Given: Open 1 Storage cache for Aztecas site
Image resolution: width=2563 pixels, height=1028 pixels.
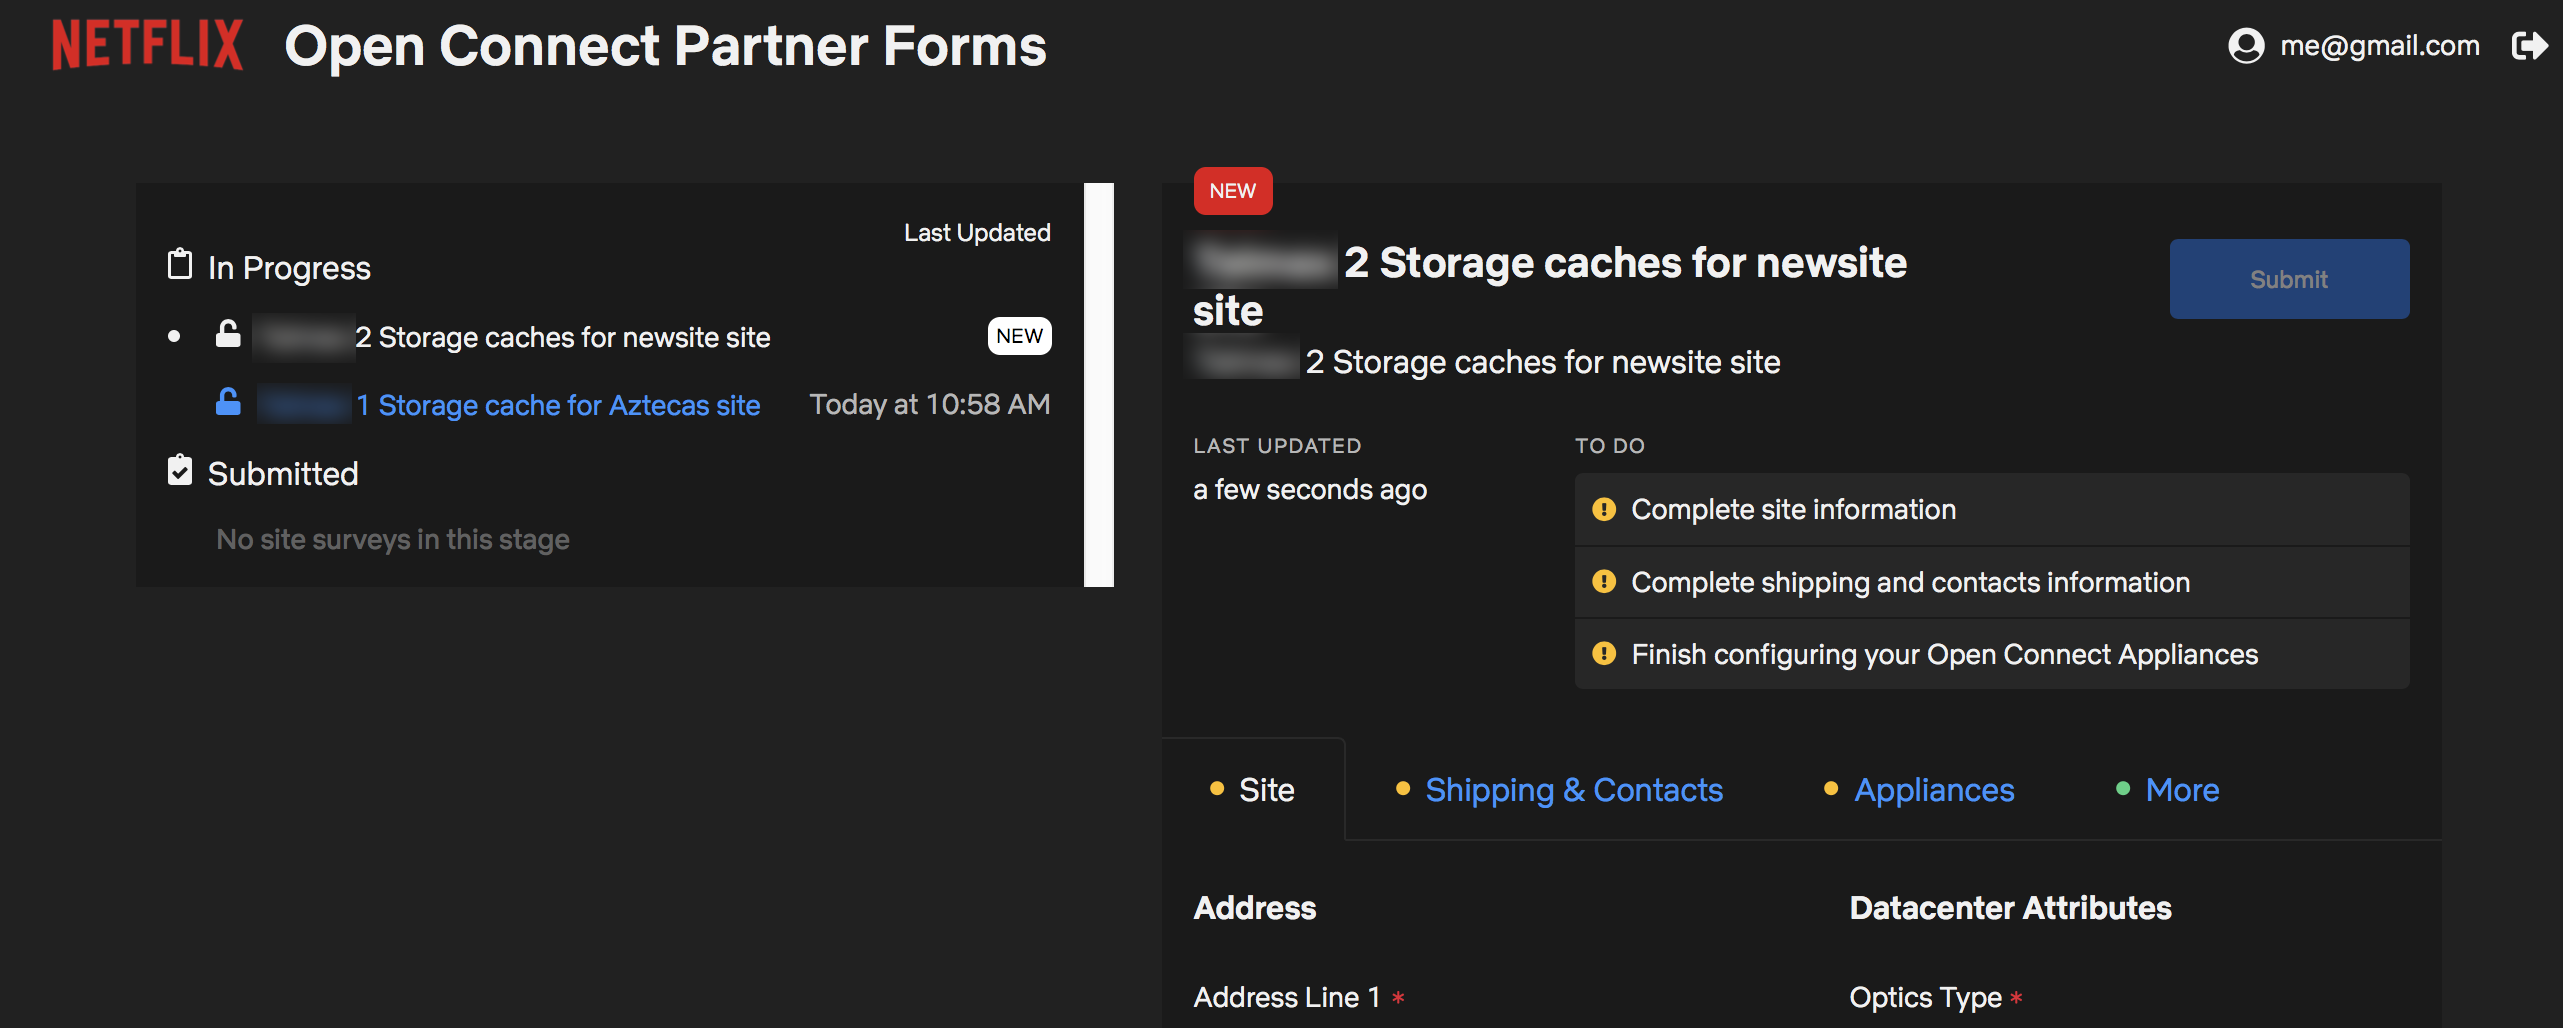Looking at the screenshot, I should 568,405.
